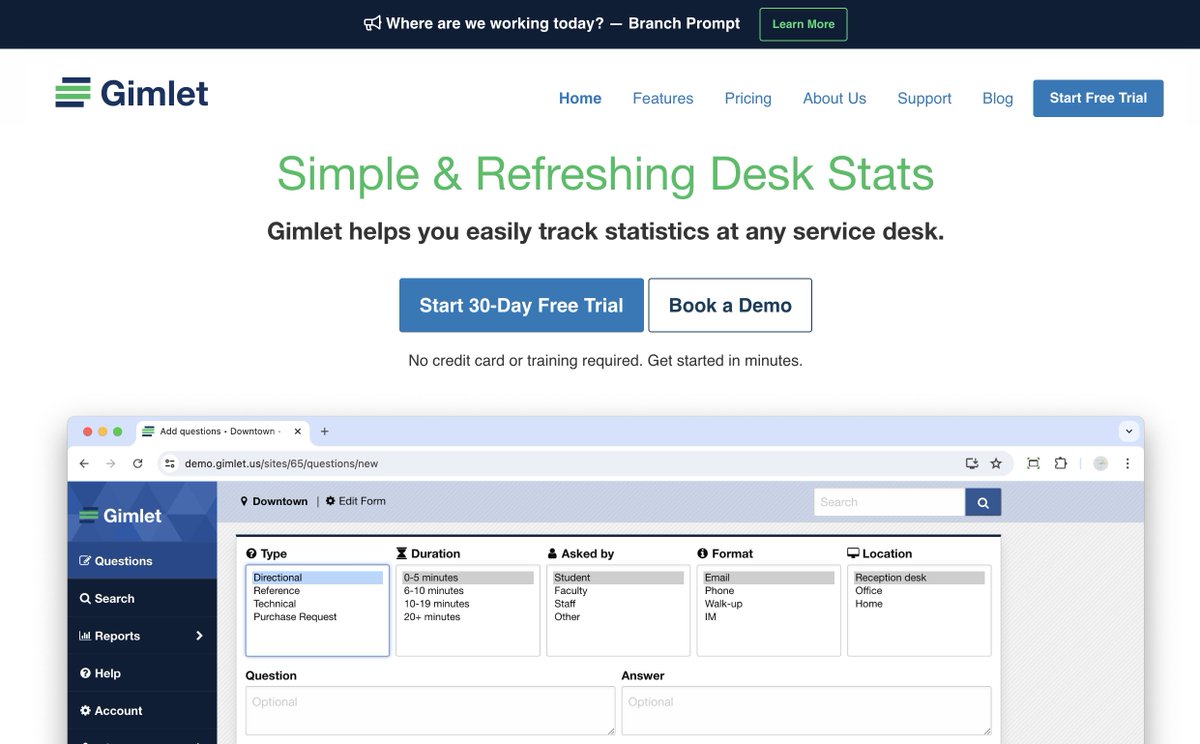Image resolution: width=1200 pixels, height=744 pixels.
Task: Select Email in the Format list
Action: [x=768, y=578]
